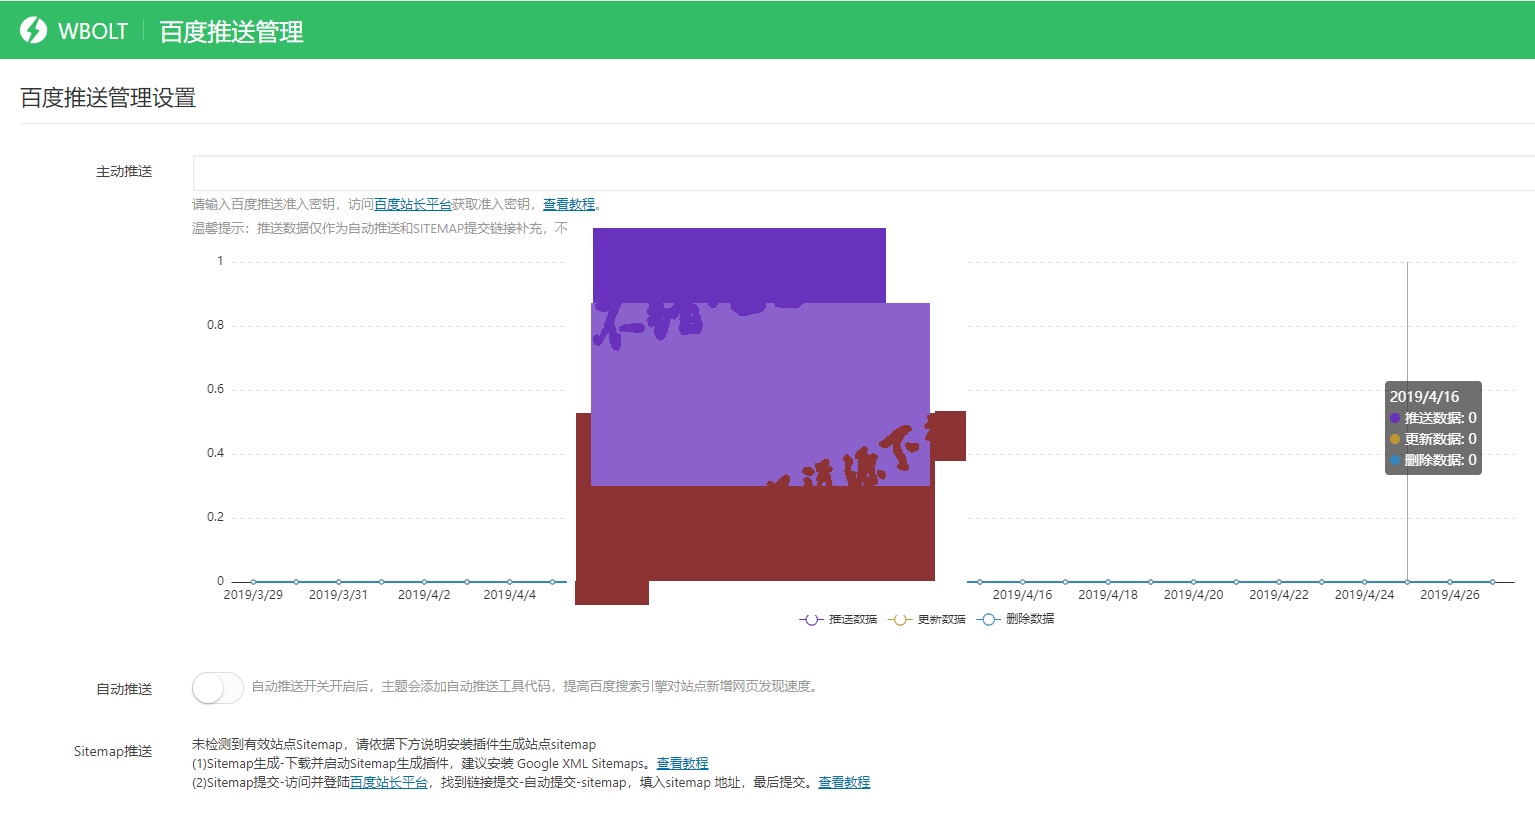Click the 百度推送管理设置 page heading

point(108,98)
